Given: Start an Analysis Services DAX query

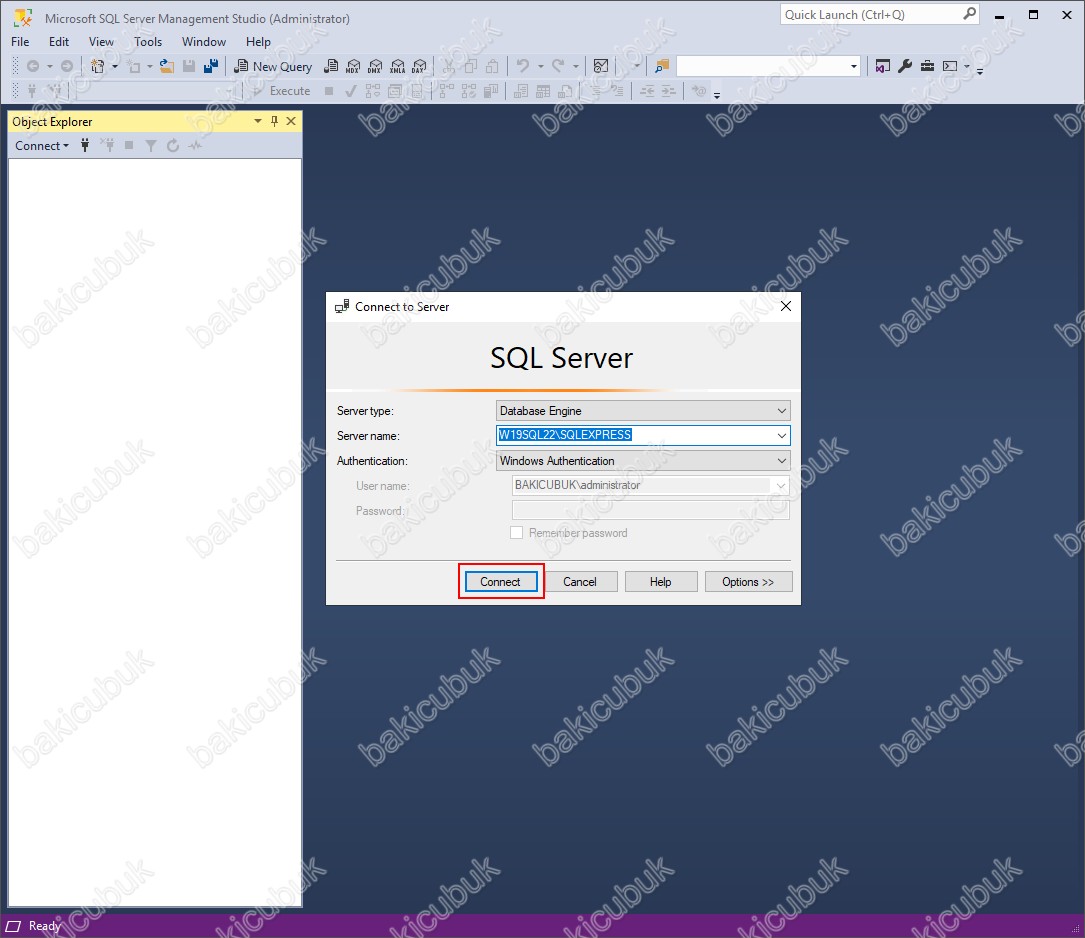Looking at the screenshot, I should coord(419,66).
